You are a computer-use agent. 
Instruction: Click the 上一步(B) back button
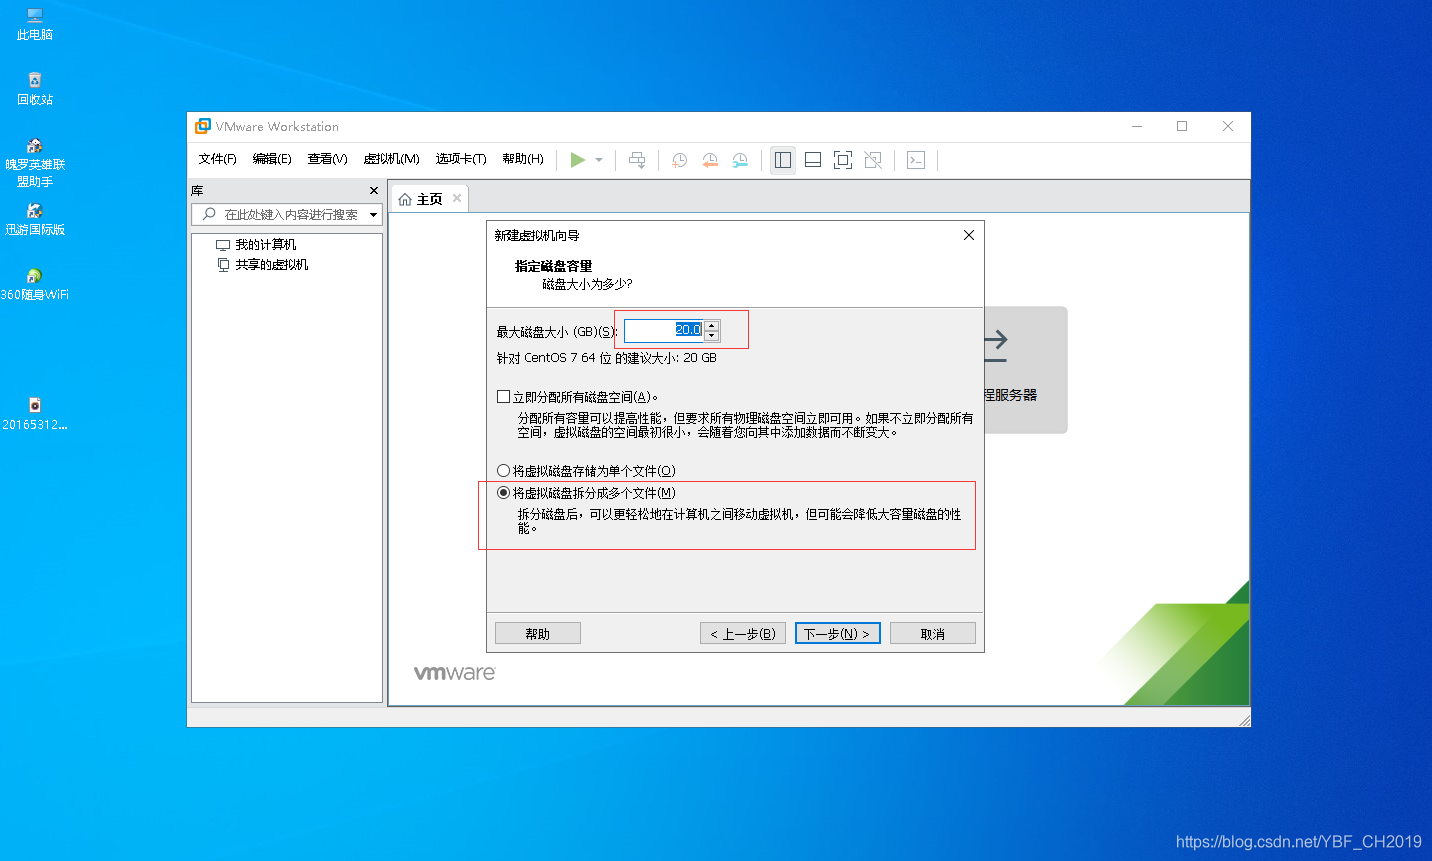[x=743, y=634]
